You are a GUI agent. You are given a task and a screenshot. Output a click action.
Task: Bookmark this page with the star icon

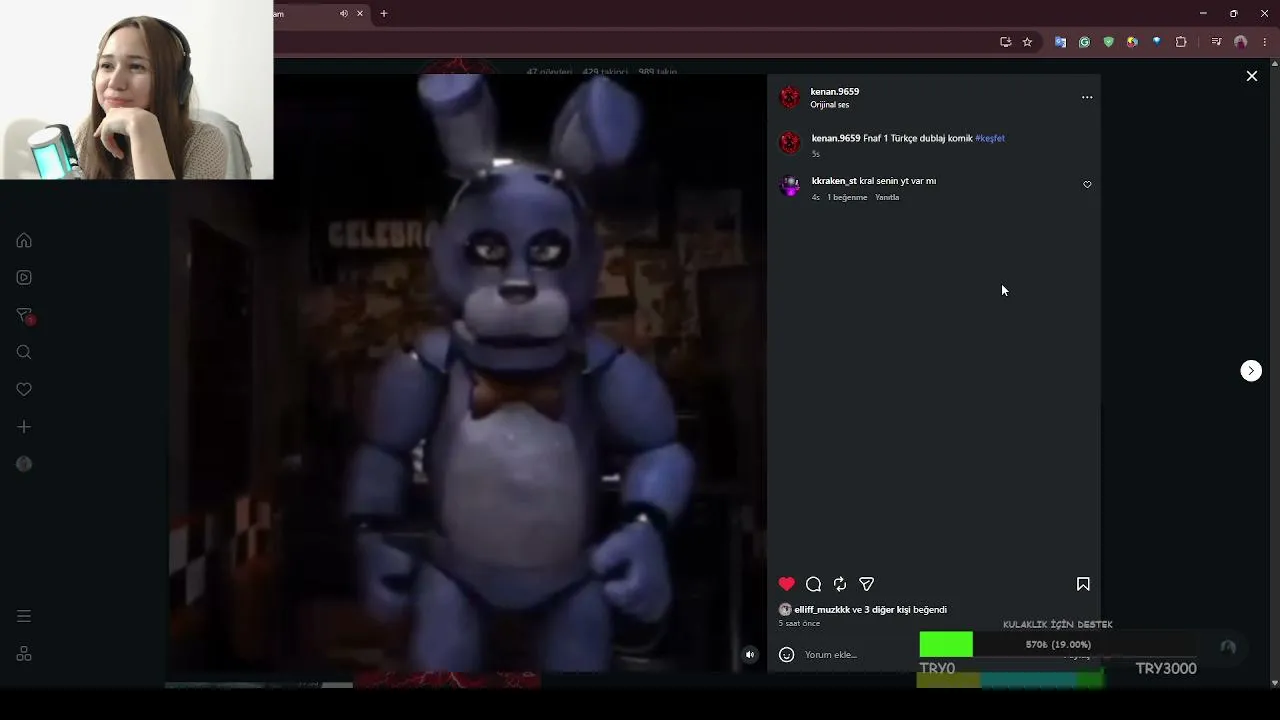click(x=1027, y=42)
